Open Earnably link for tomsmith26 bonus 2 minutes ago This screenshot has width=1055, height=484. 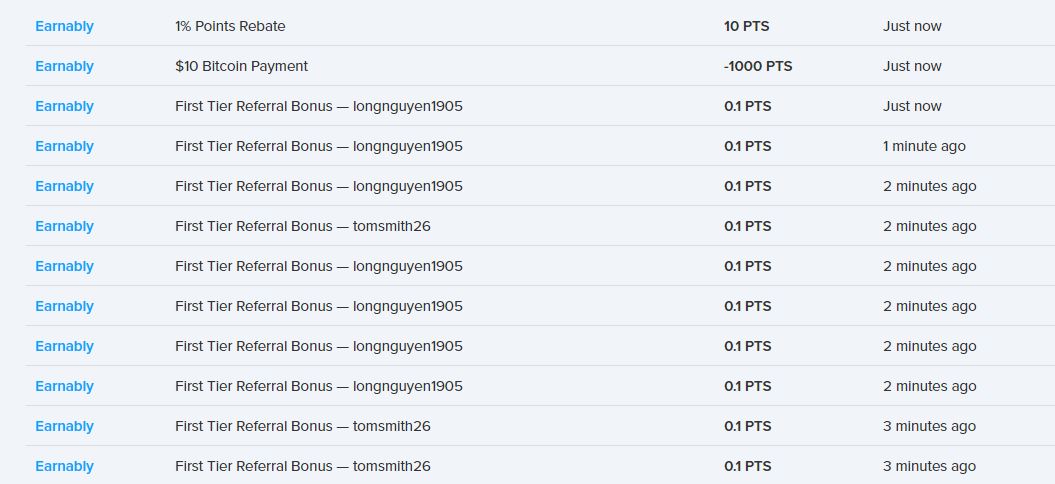pos(64,226)
